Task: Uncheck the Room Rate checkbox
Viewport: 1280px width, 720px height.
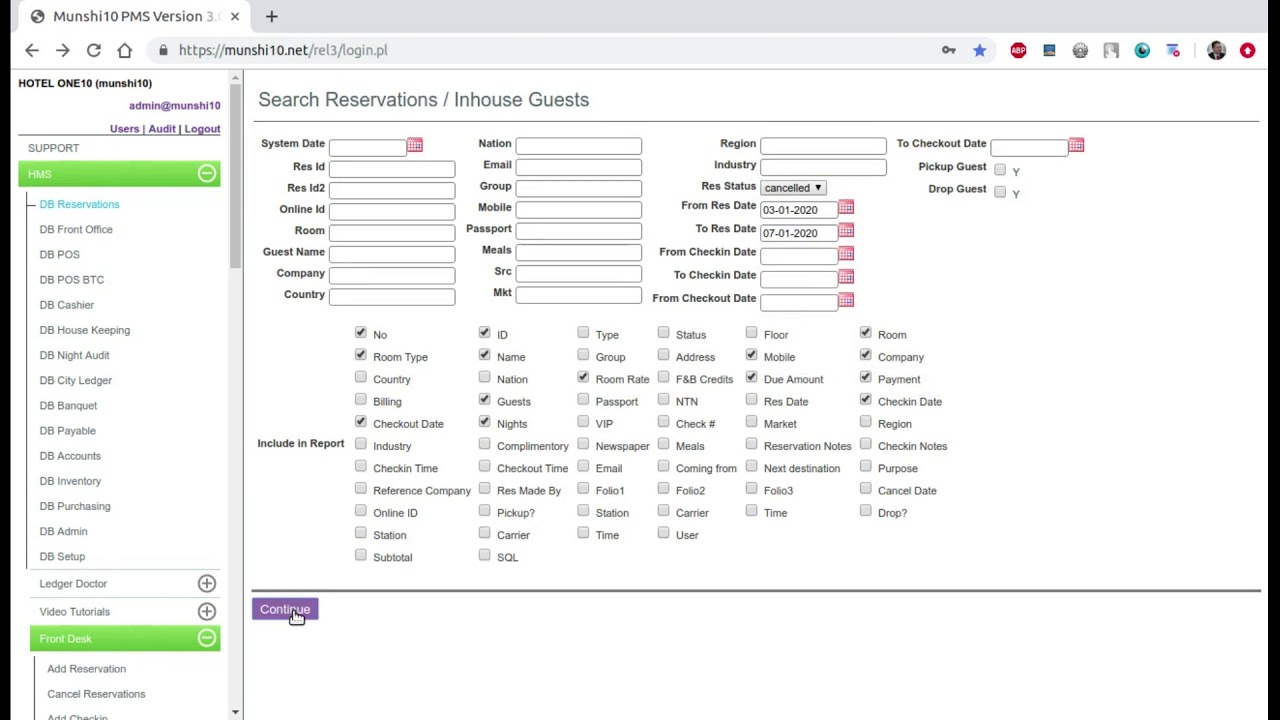Action: coord(583,377)
